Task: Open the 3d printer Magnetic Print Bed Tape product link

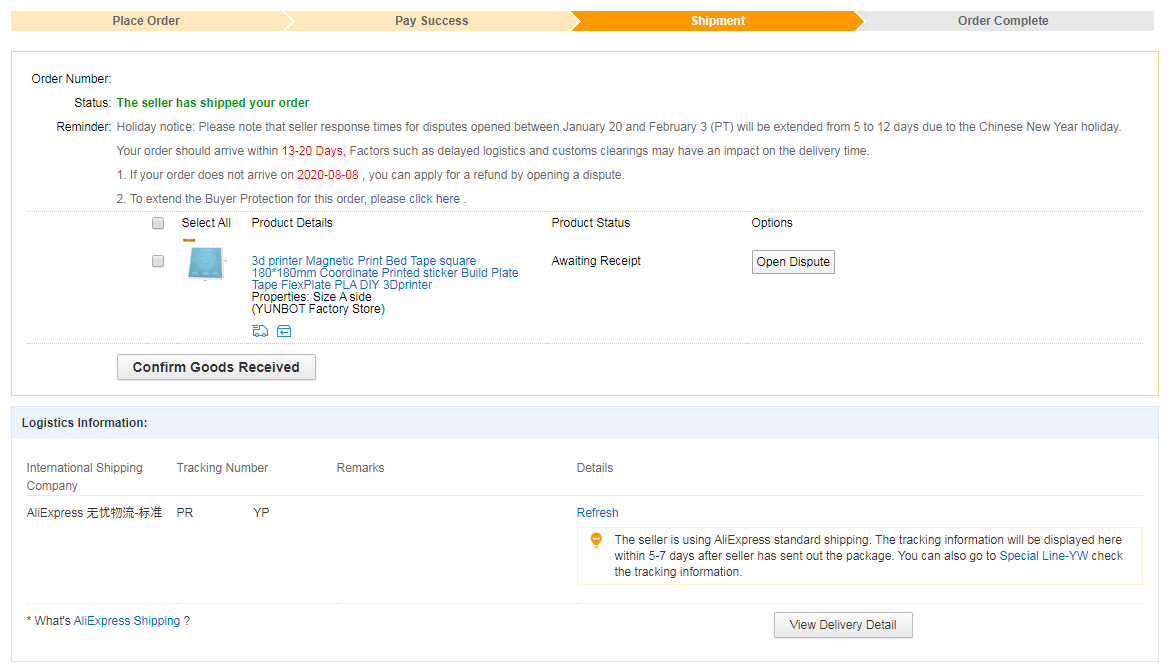Action: click(384, 273)
